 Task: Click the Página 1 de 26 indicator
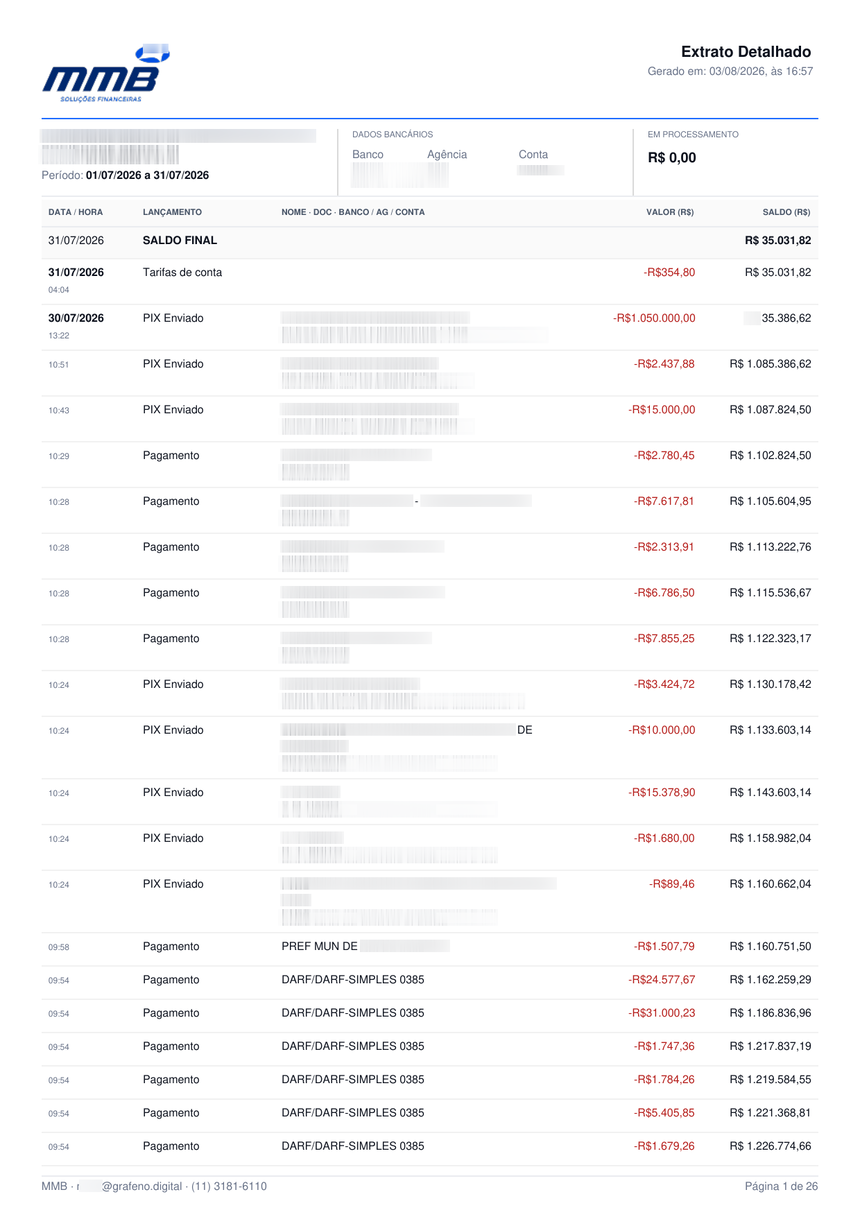coord(782,1186)
